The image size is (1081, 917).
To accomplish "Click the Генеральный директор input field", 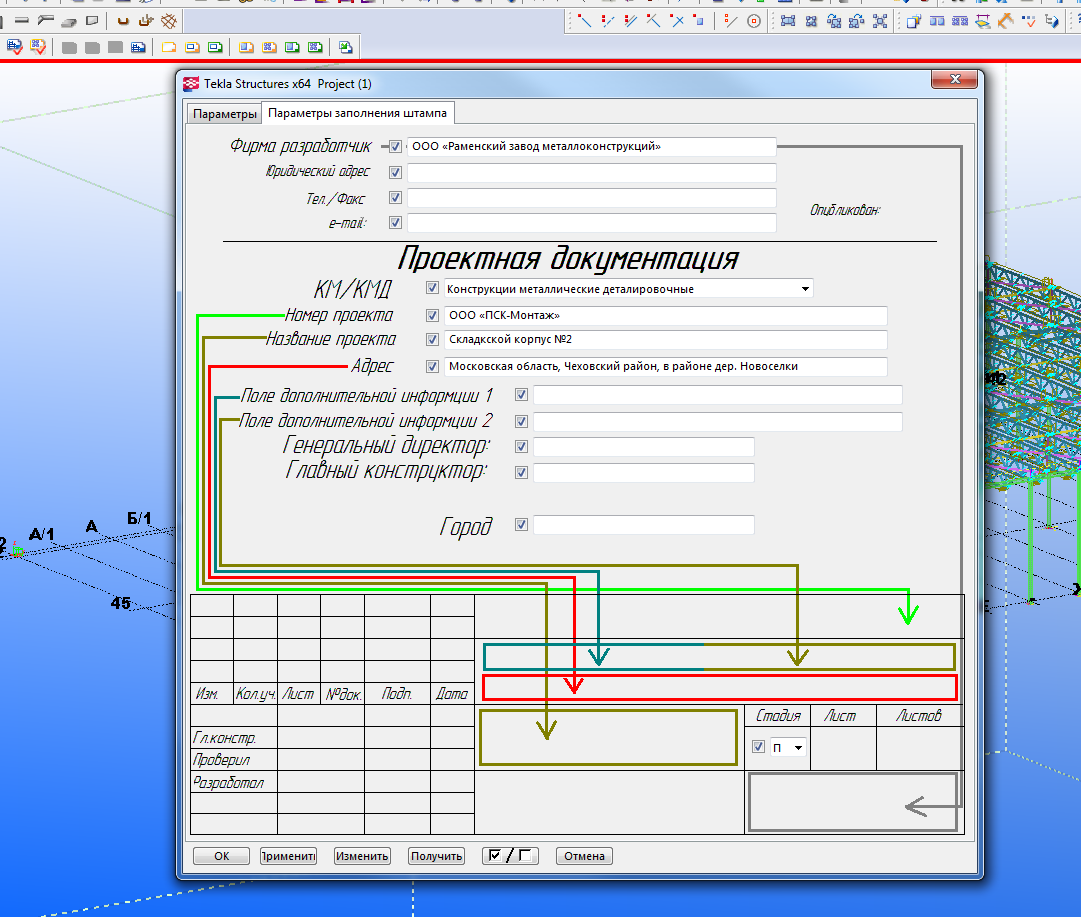I will 643,447.
